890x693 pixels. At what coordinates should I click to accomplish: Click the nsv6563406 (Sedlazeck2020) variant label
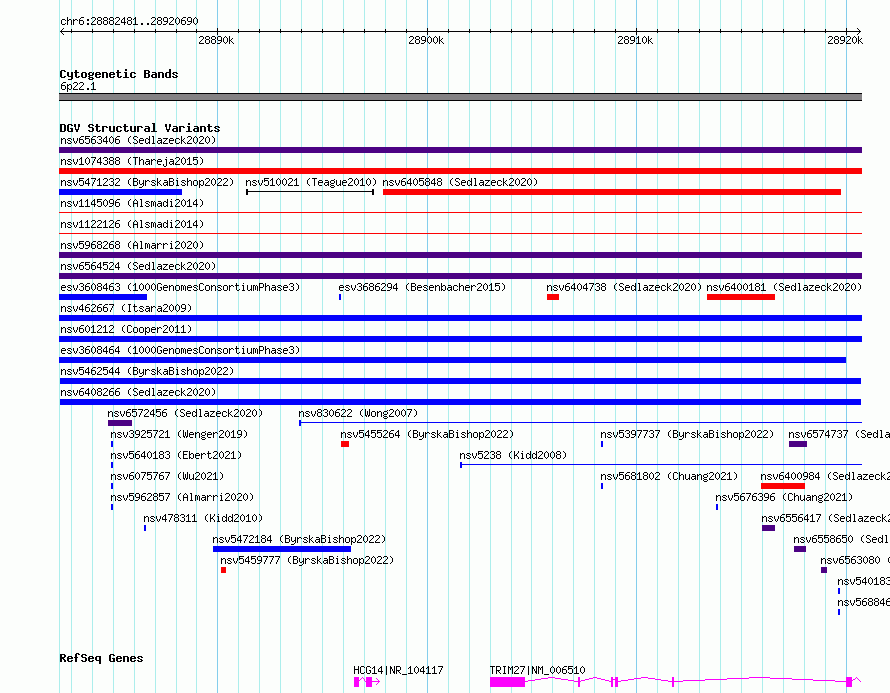pyautogui.click(x=138, y=140)
